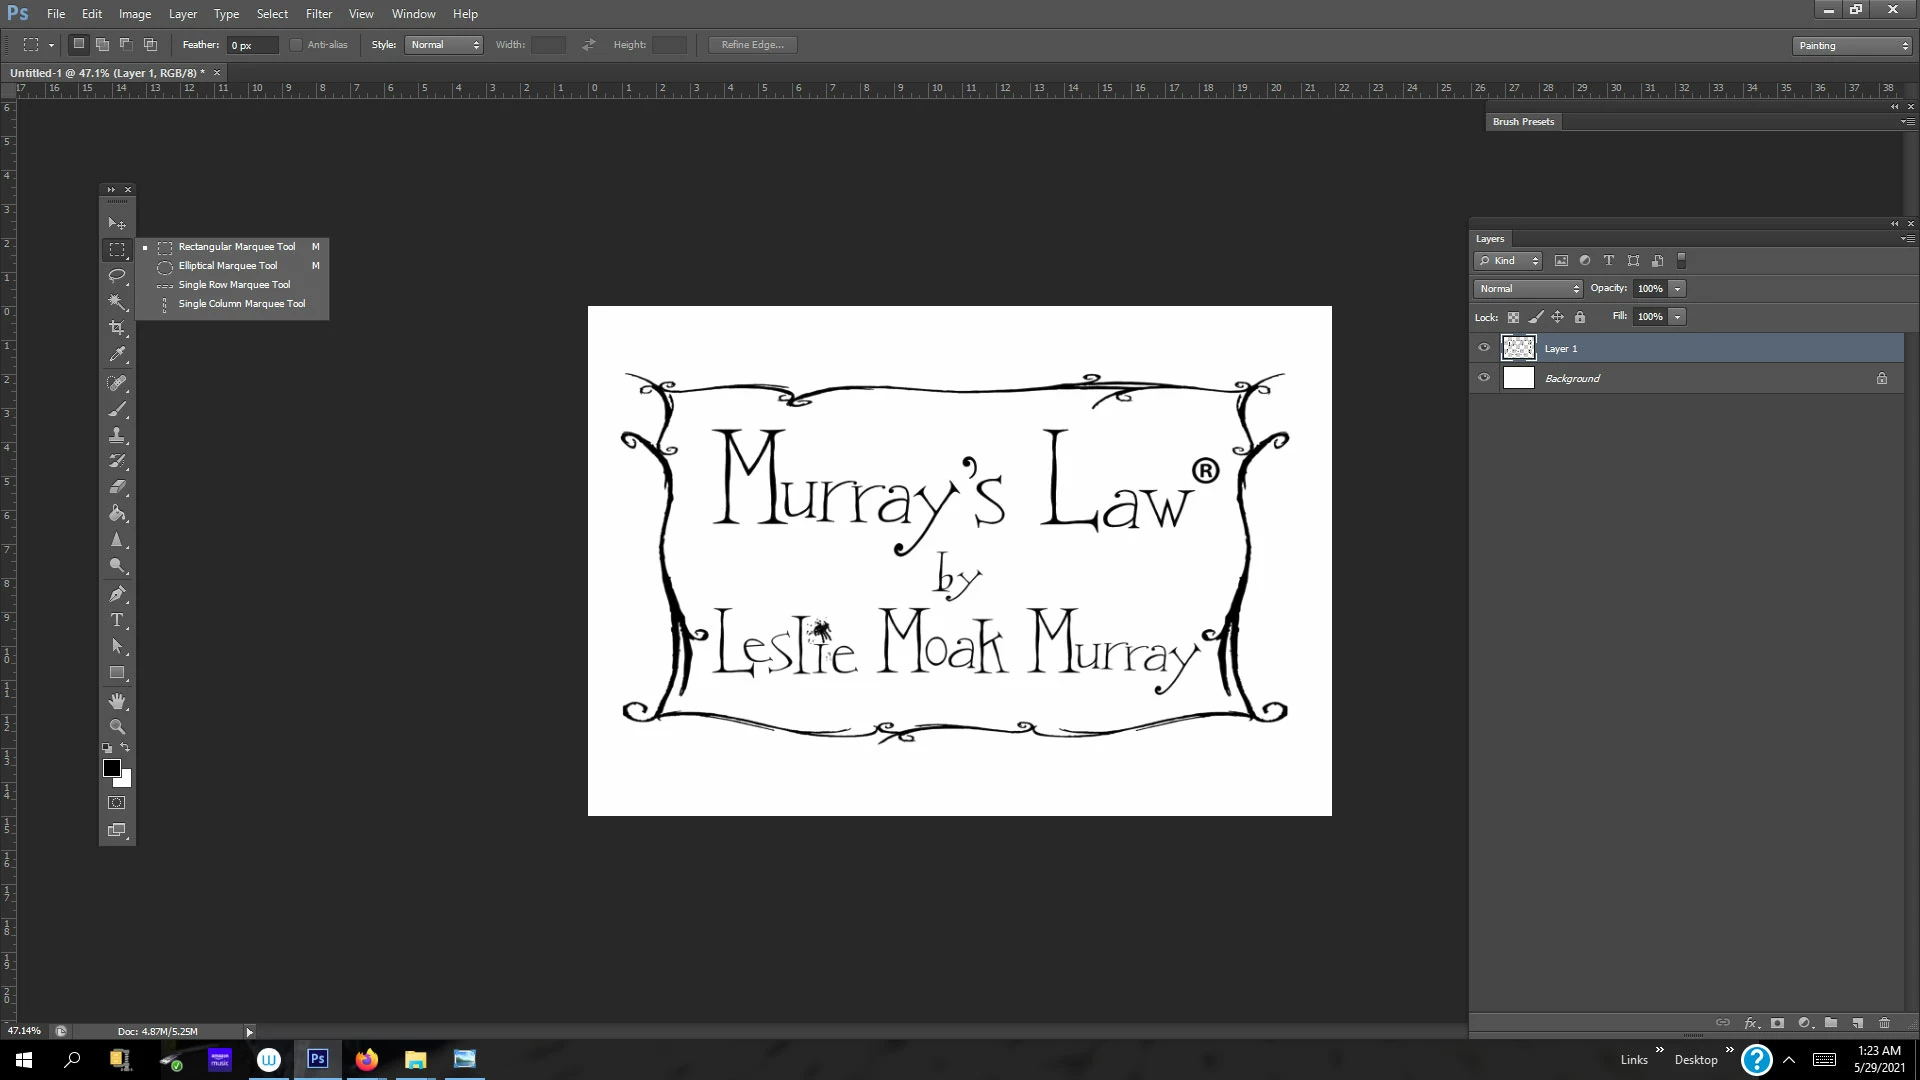1920x1080 pixels.
Task: Click the delete layer trash icon
Action: point(1884,1023)
